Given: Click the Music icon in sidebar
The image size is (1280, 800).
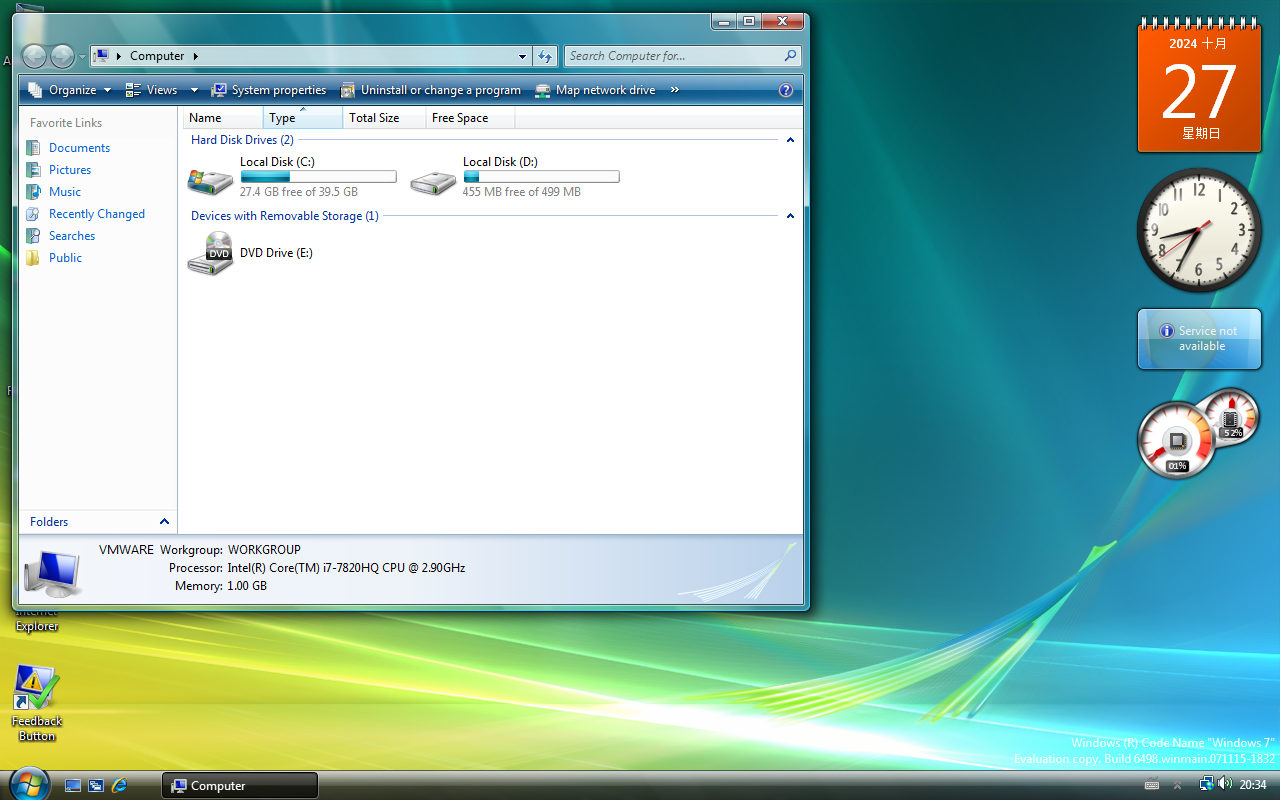Looking at the screenshot, I should click(x=33, y=192).
